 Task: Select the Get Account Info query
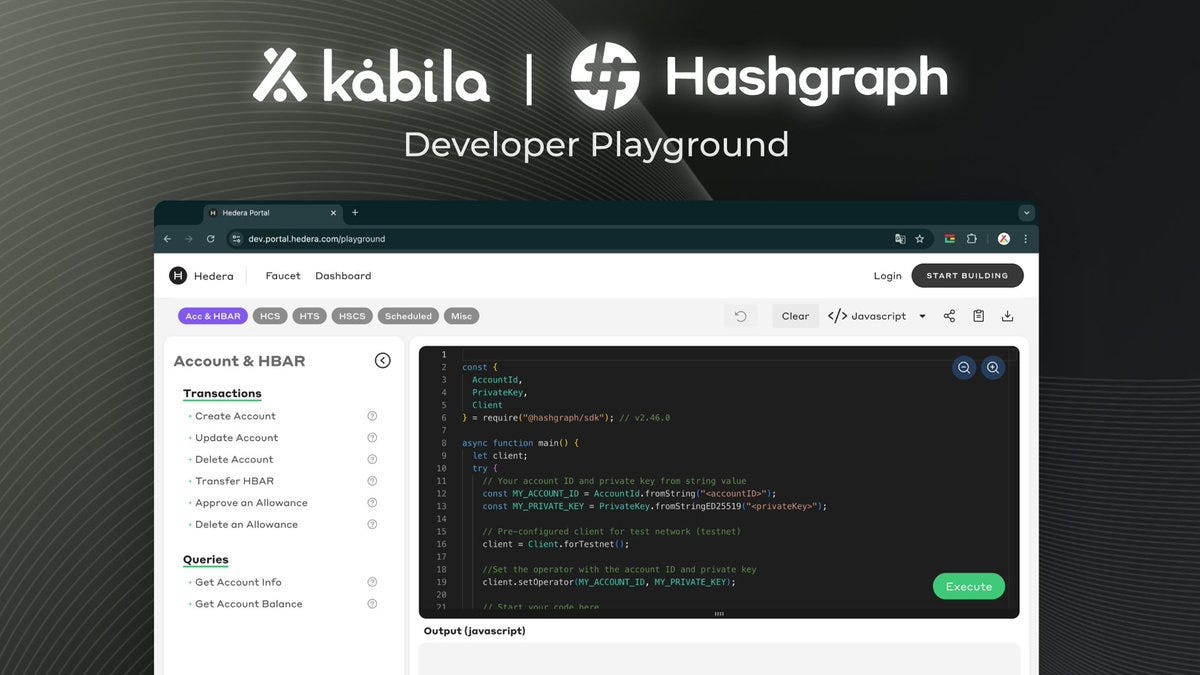[238, 582]
